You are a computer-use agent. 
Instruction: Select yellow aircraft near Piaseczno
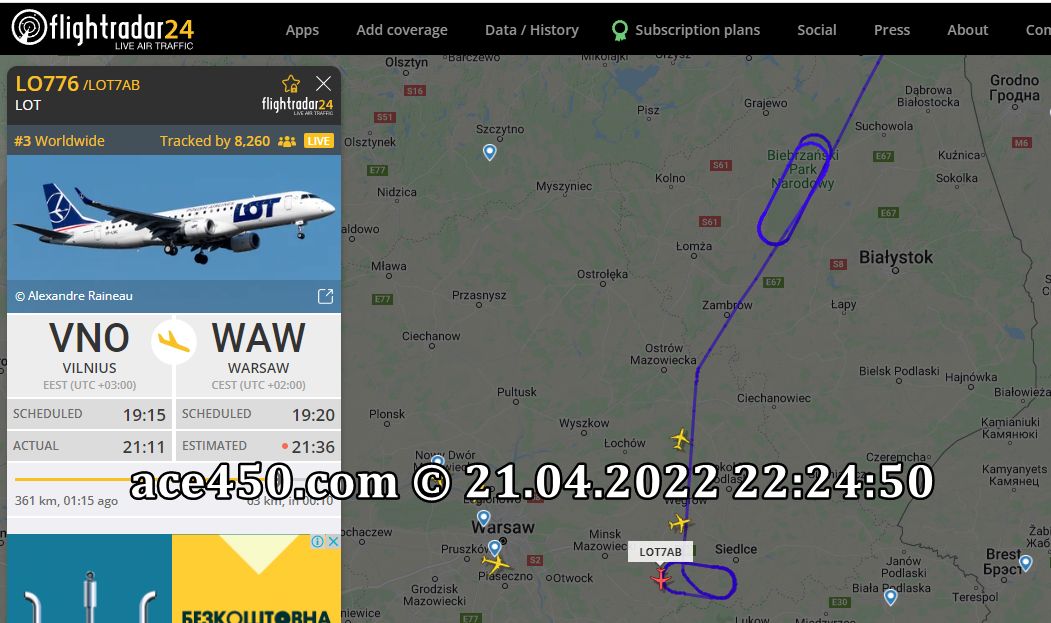(496, 563)
